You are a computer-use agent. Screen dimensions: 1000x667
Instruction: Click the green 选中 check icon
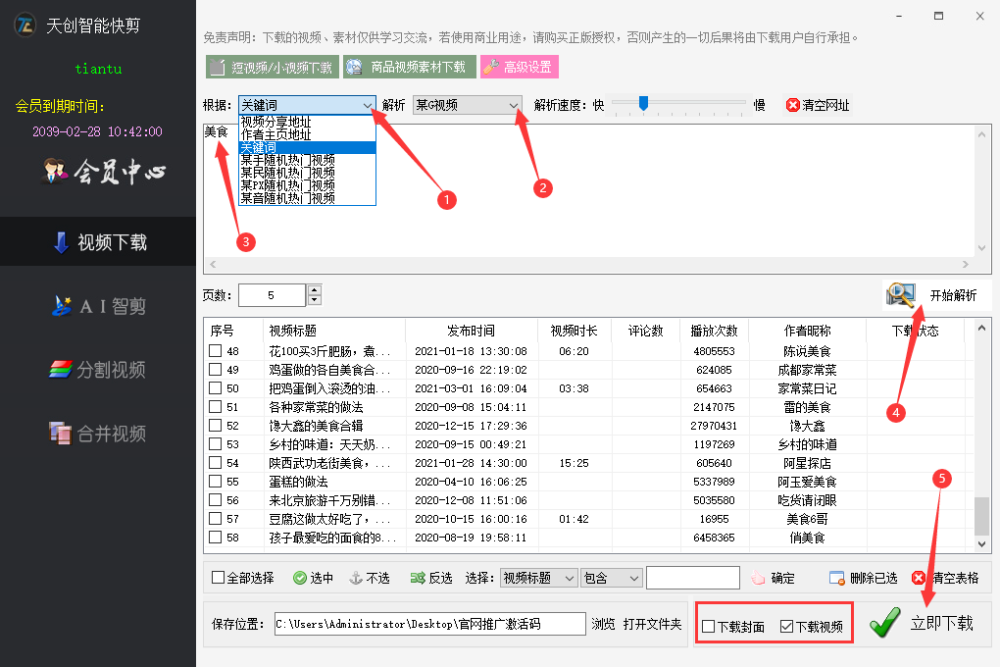[300, 578]
